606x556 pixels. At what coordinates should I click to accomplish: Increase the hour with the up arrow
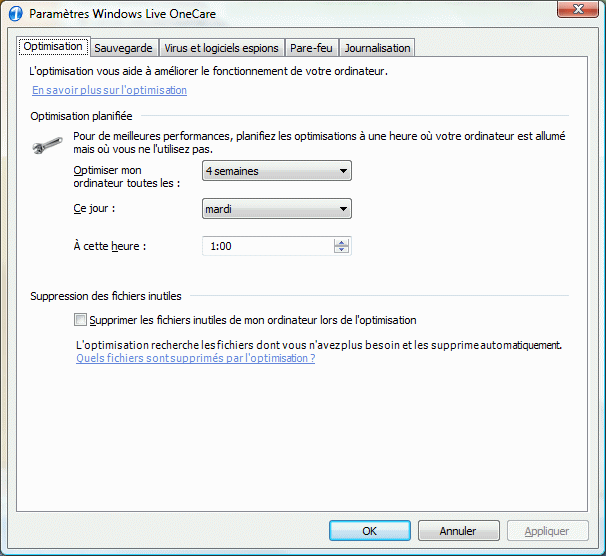[342, 242]
